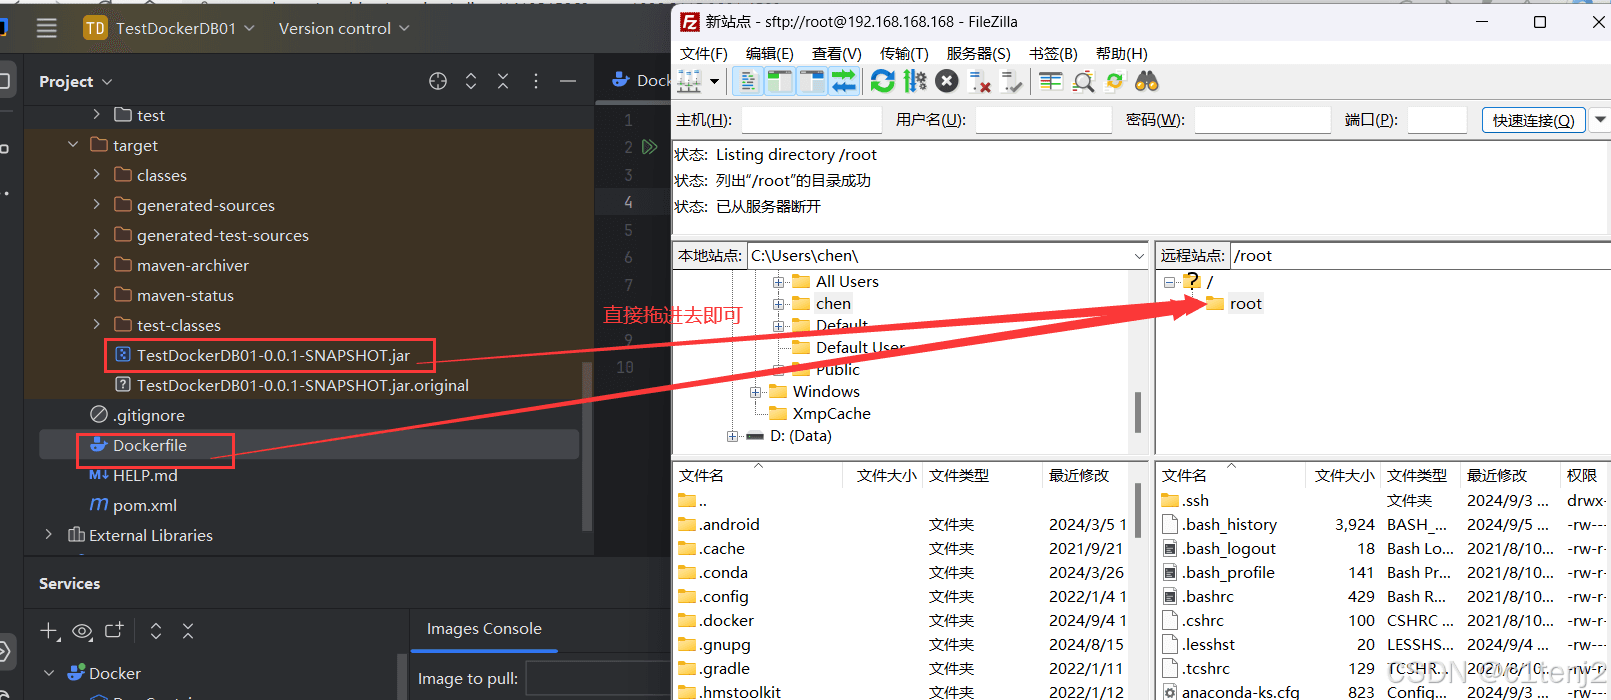Sort remote files by 文件大小 column
Image resolution: width=1611 pixels, height=700 pixels.
pyautogui.click(x=1343, y=475)
